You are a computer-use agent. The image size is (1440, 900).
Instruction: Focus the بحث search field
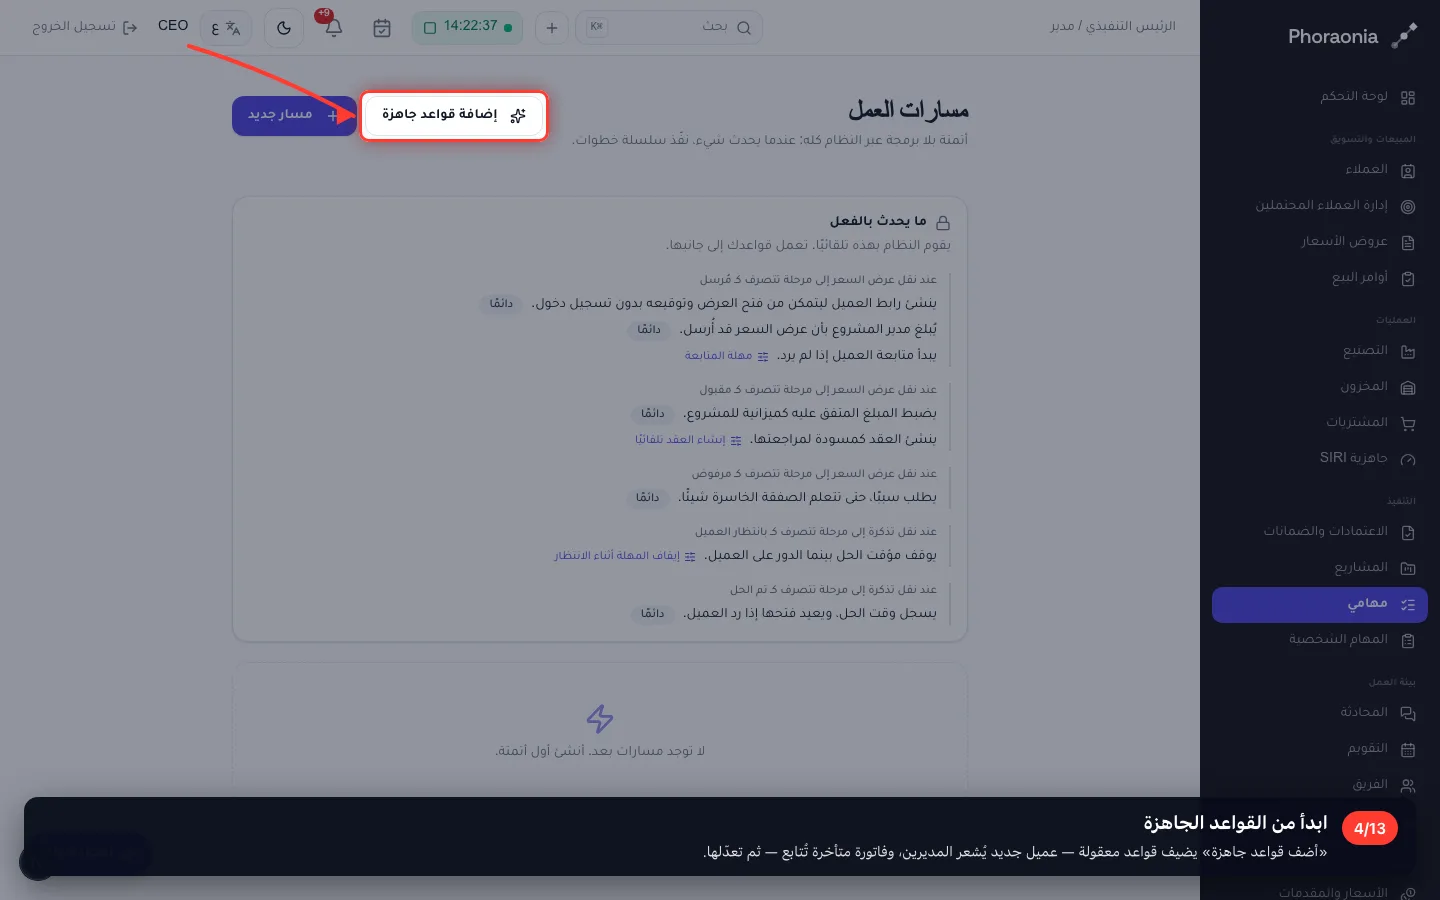[x=669, y=27]
